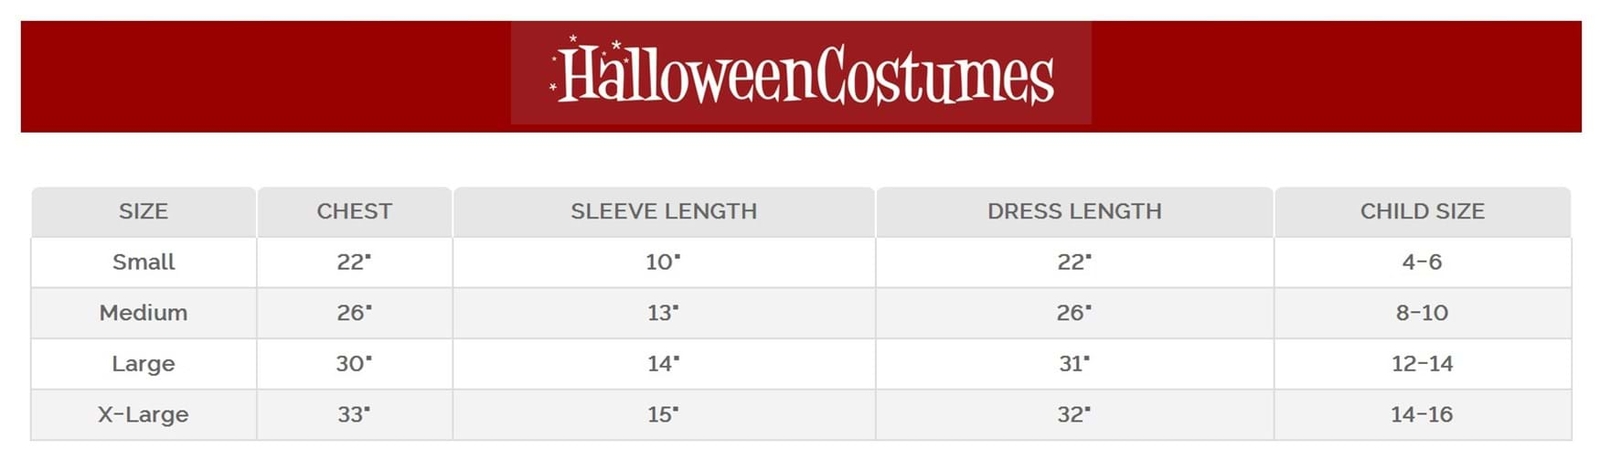Image resolution: width=1600 pixels, height=471 pixels.
Task: Click the SLEEVE LENGTH column header
Action: point(664,211)
